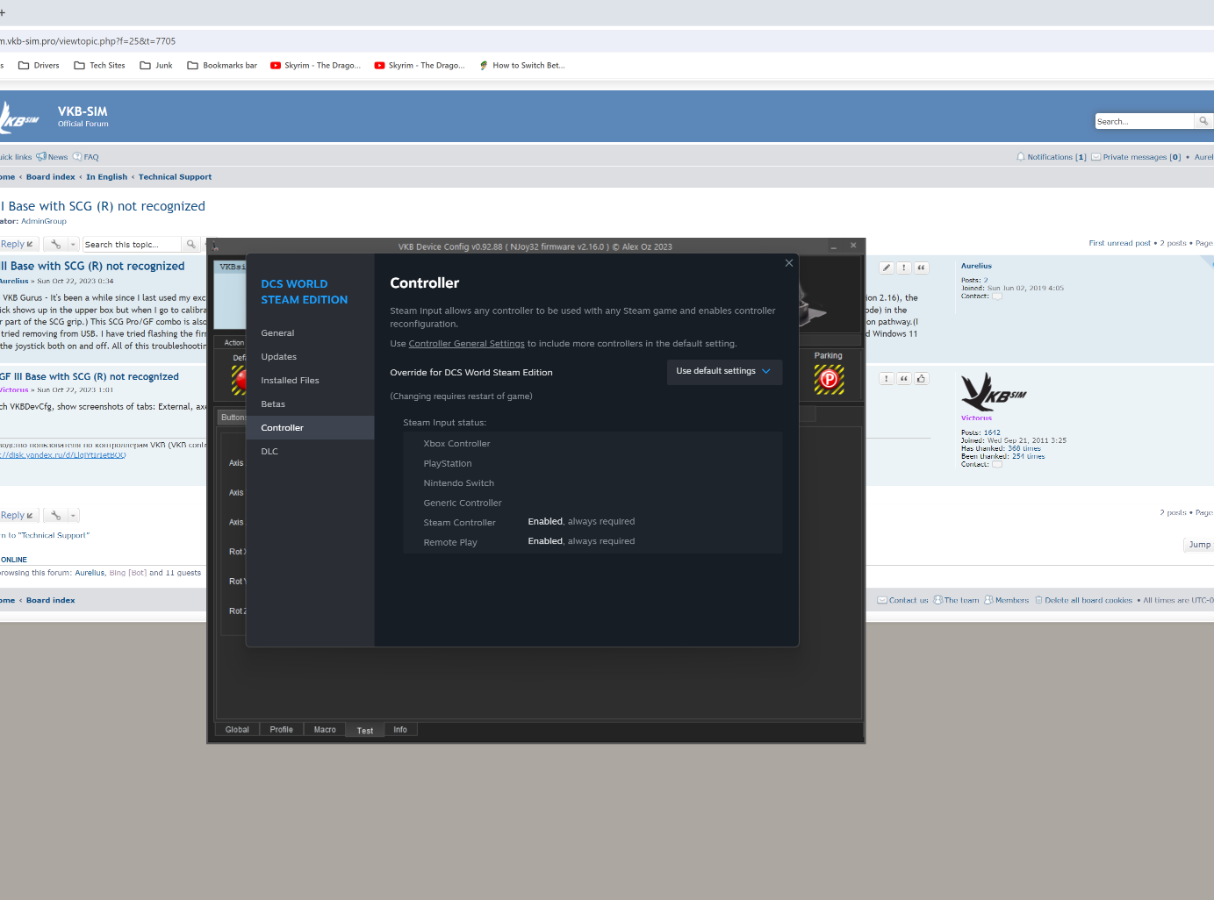This screenshot has width=1214, height=900.
Task: Select Betas in properties sidebar
Action: [310, 404]
